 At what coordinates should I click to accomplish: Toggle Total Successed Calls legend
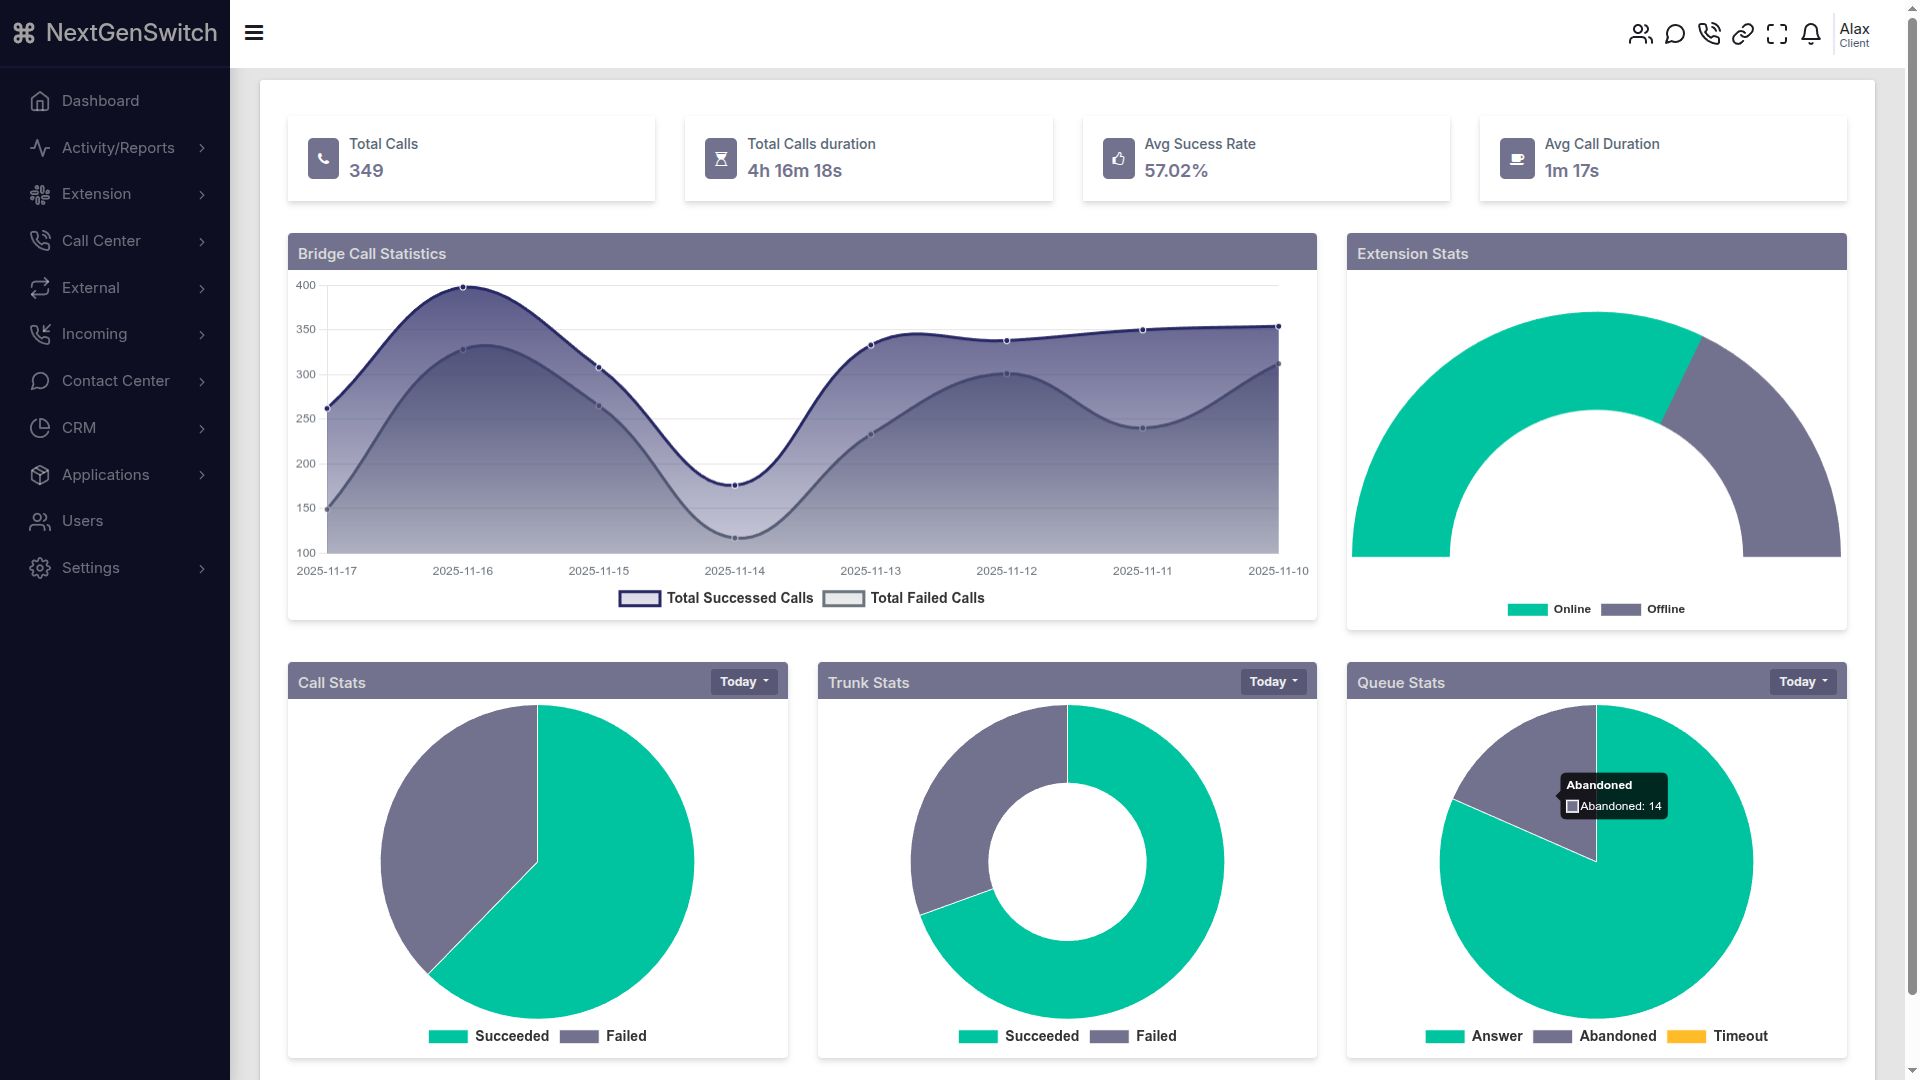716,598
